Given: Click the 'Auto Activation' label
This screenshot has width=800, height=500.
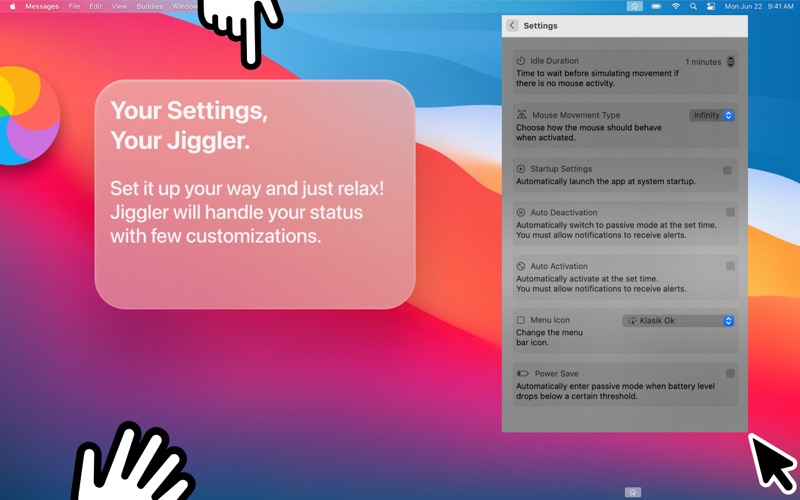Looking at the screenshot, I should tap(559, 266).
